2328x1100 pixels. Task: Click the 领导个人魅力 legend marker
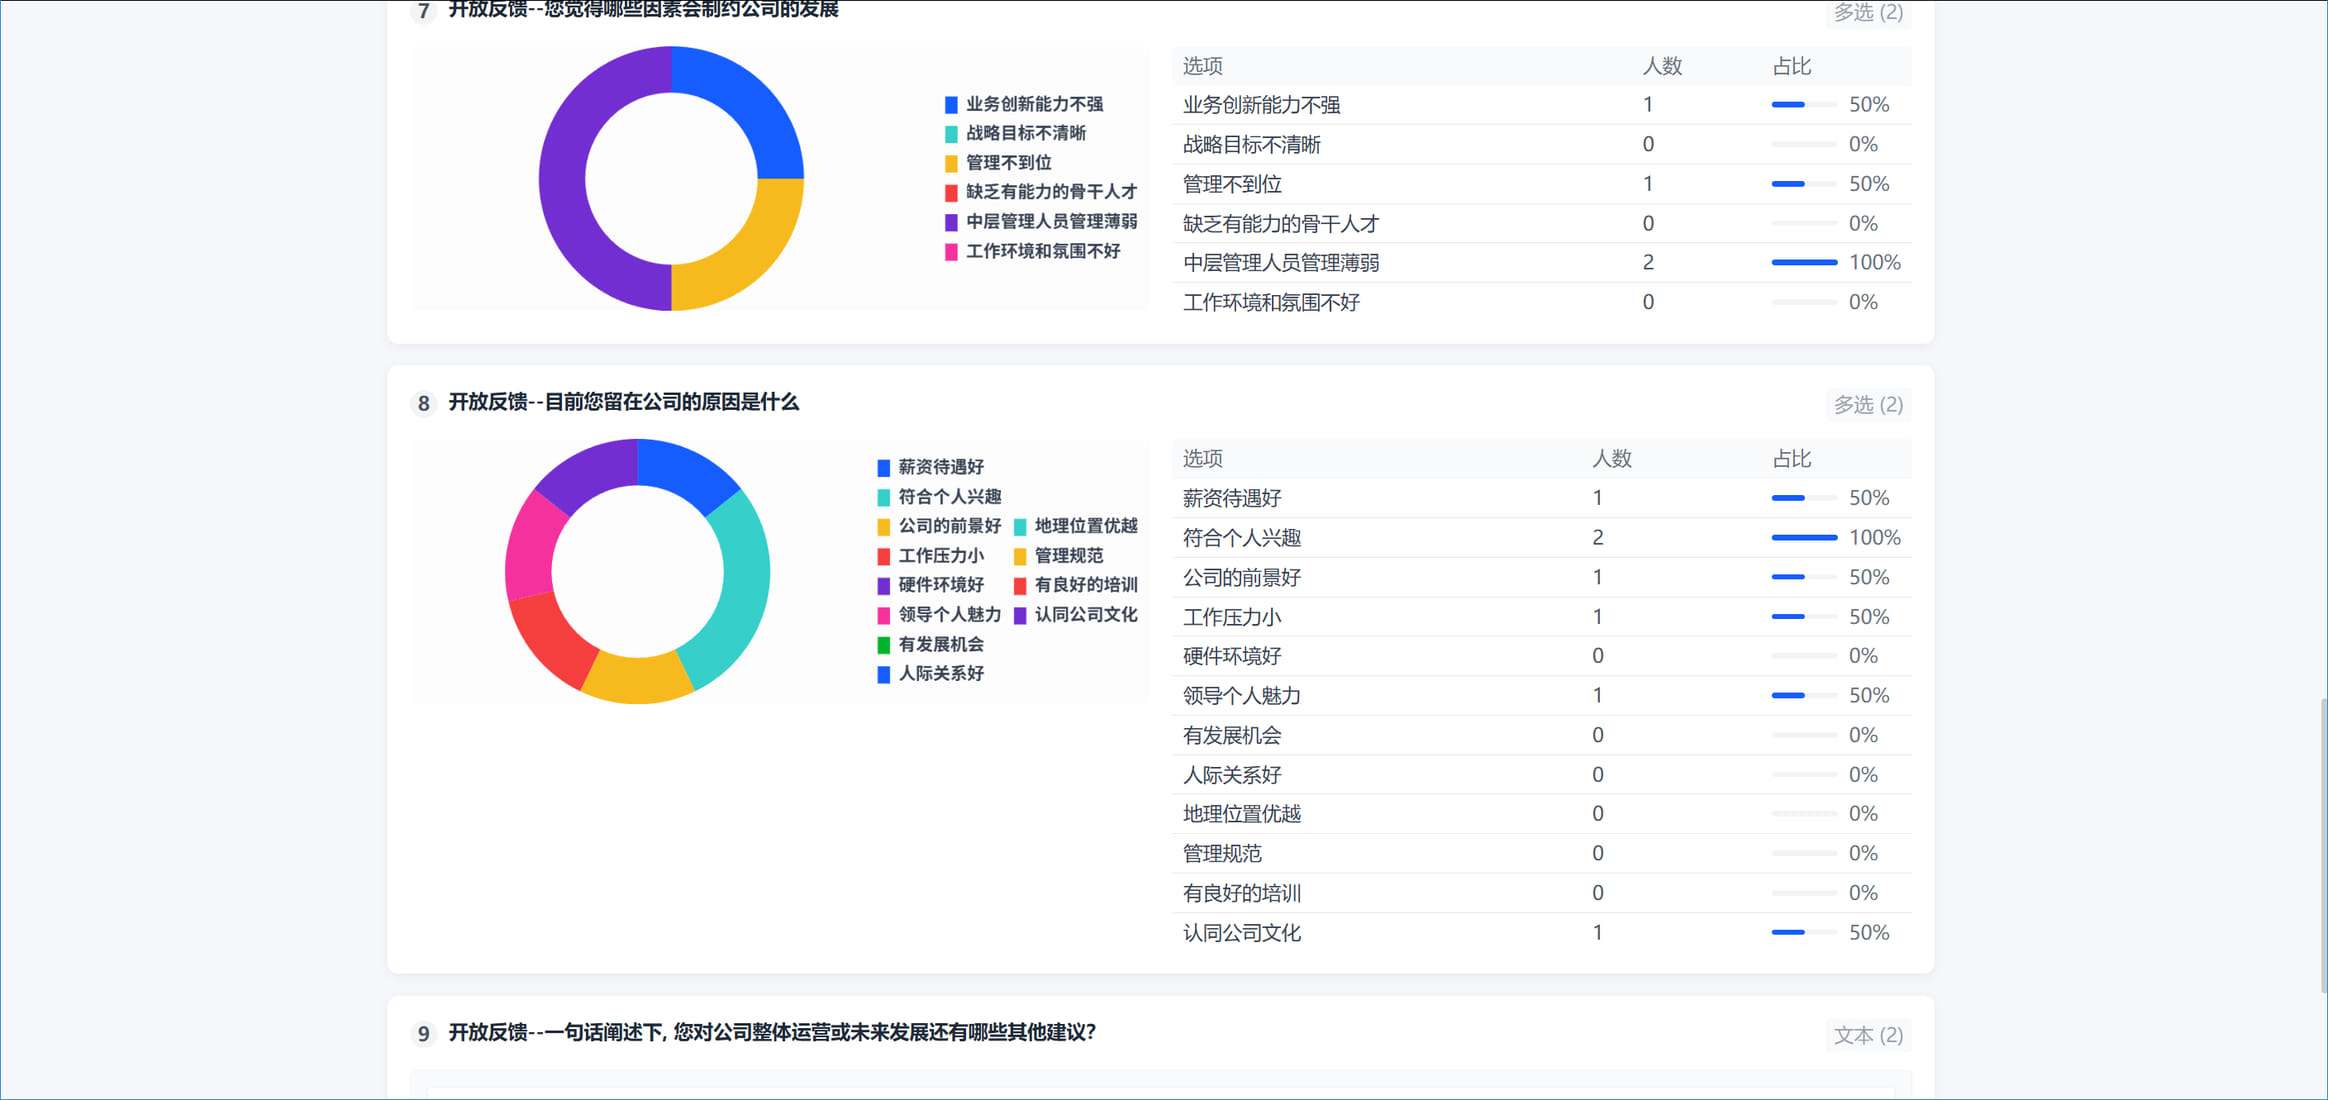[882, 615]
